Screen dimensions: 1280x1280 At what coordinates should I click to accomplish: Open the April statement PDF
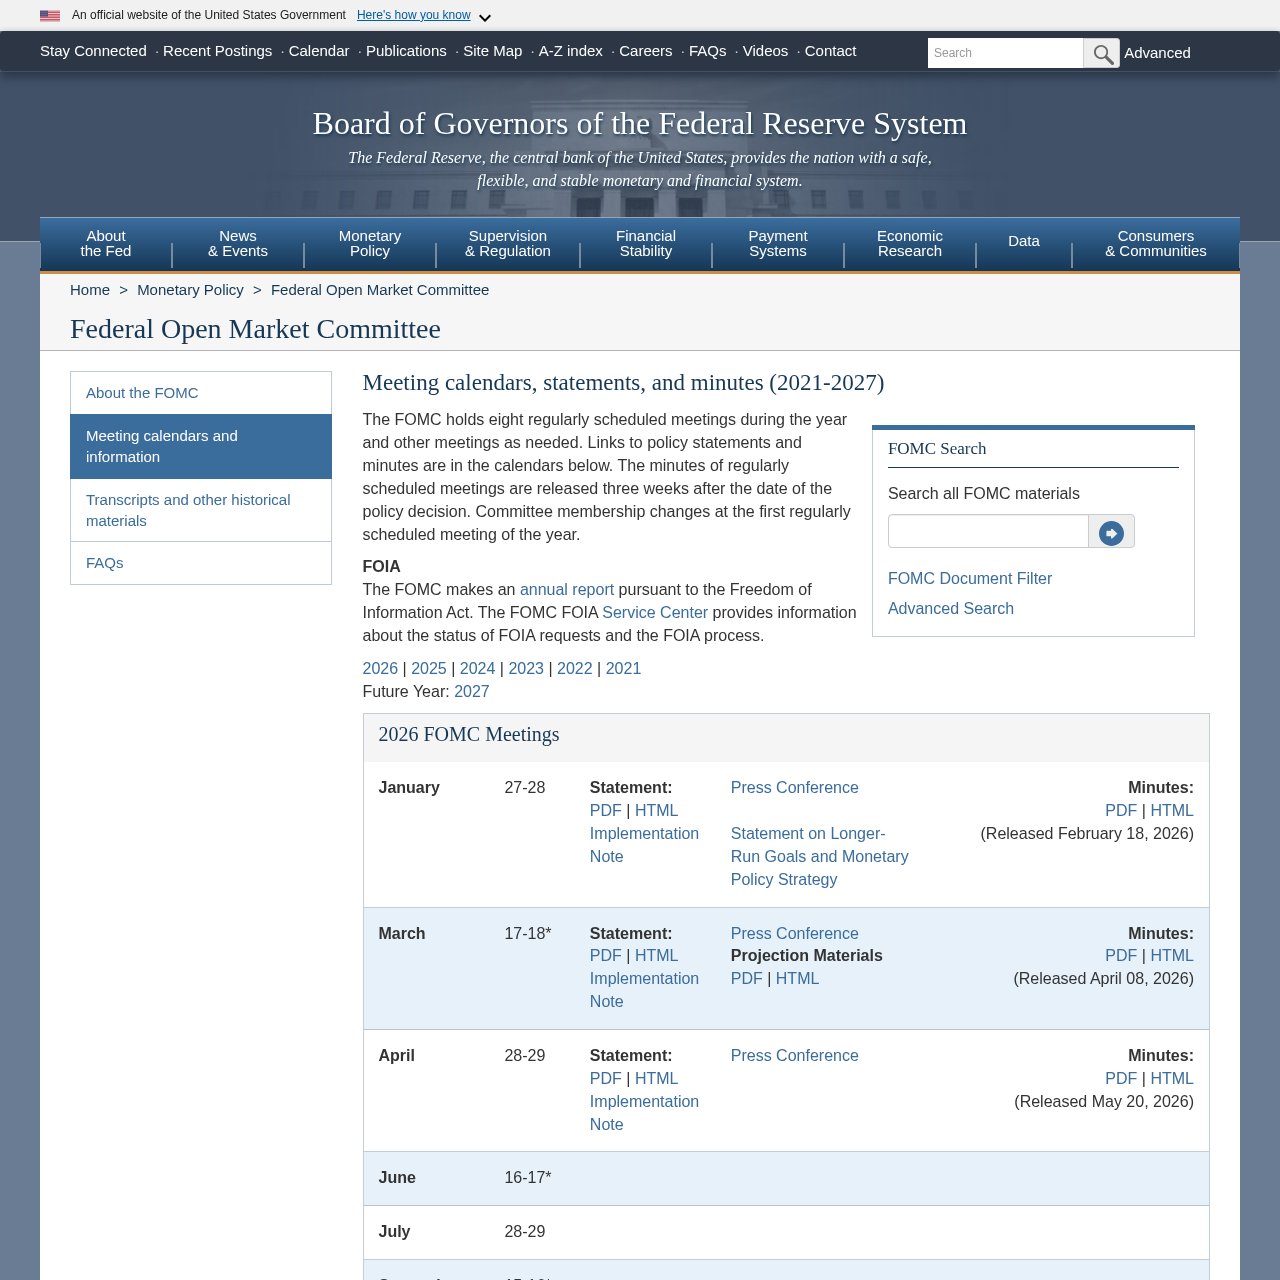click(606, 1079)
